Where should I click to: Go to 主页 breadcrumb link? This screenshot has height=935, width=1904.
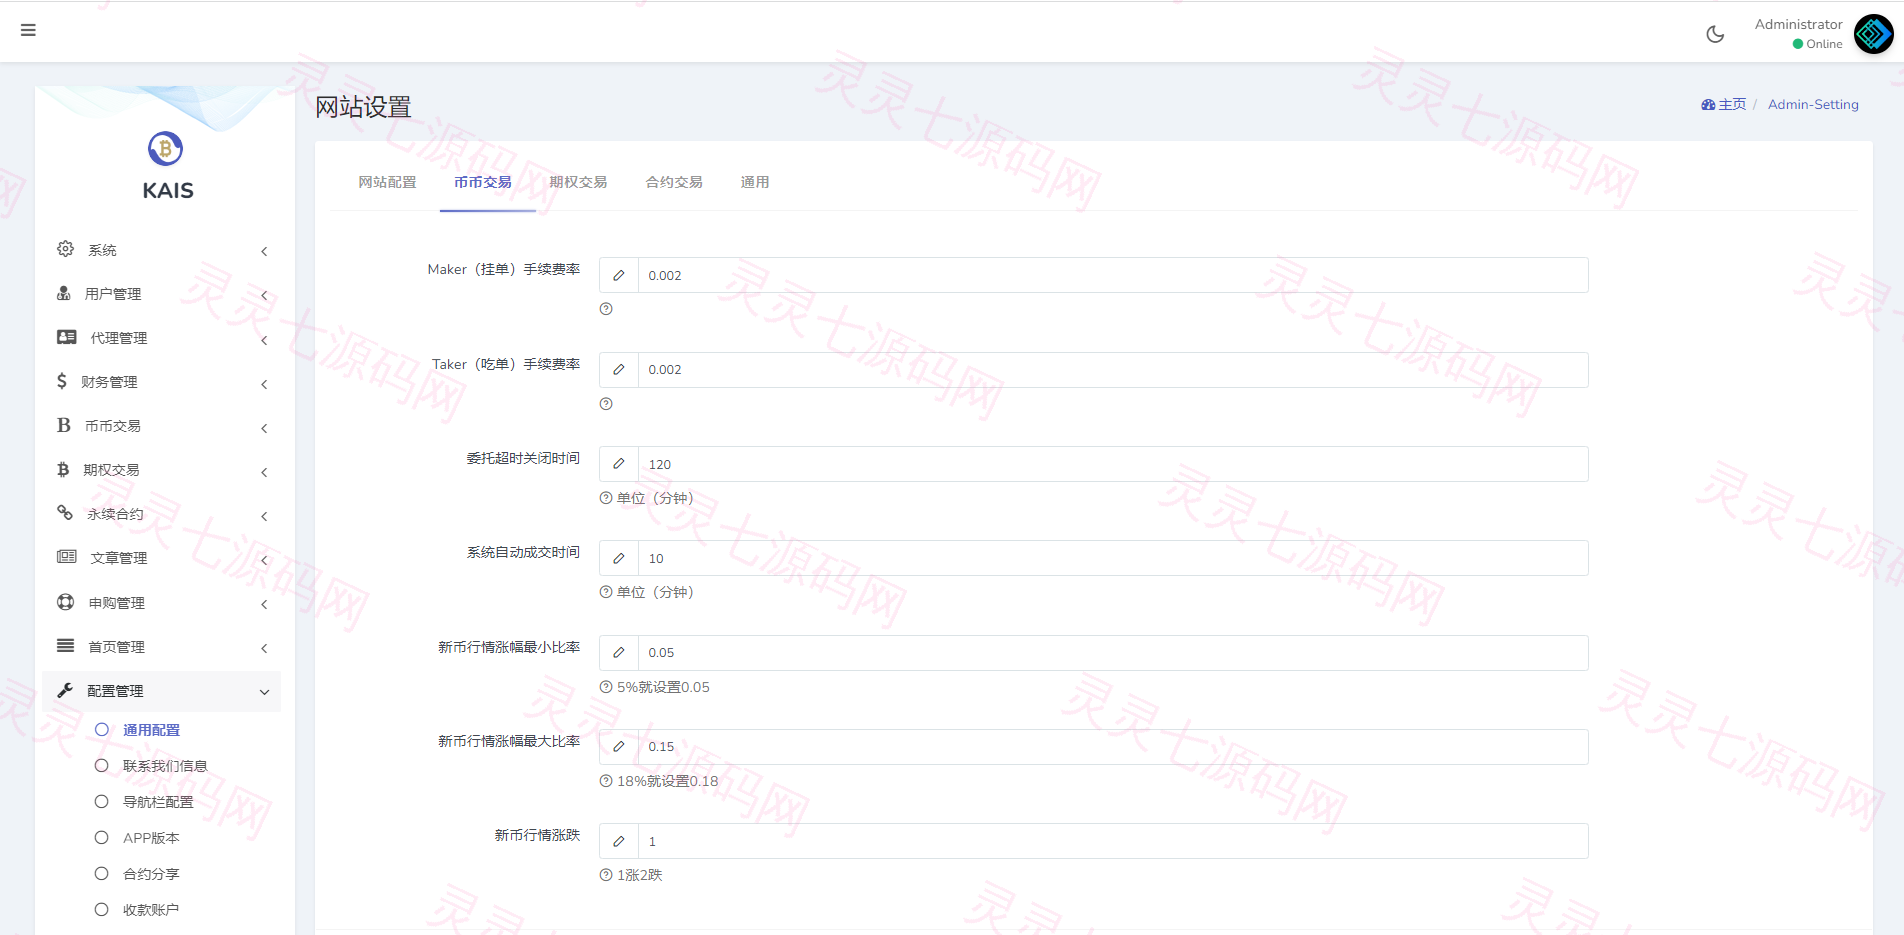click(1723, 104)
